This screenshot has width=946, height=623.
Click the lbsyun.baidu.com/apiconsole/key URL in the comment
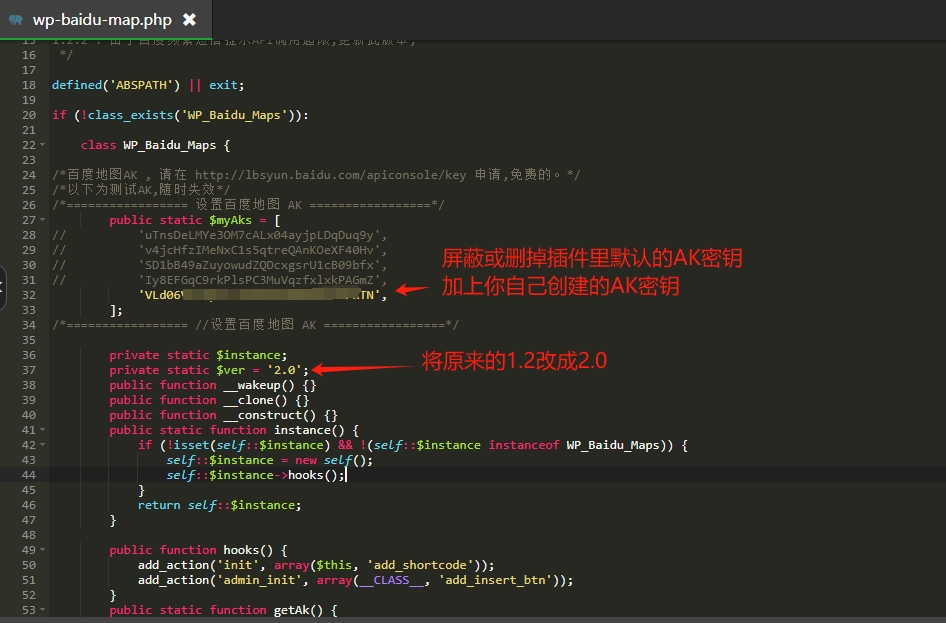click(331, 175)
